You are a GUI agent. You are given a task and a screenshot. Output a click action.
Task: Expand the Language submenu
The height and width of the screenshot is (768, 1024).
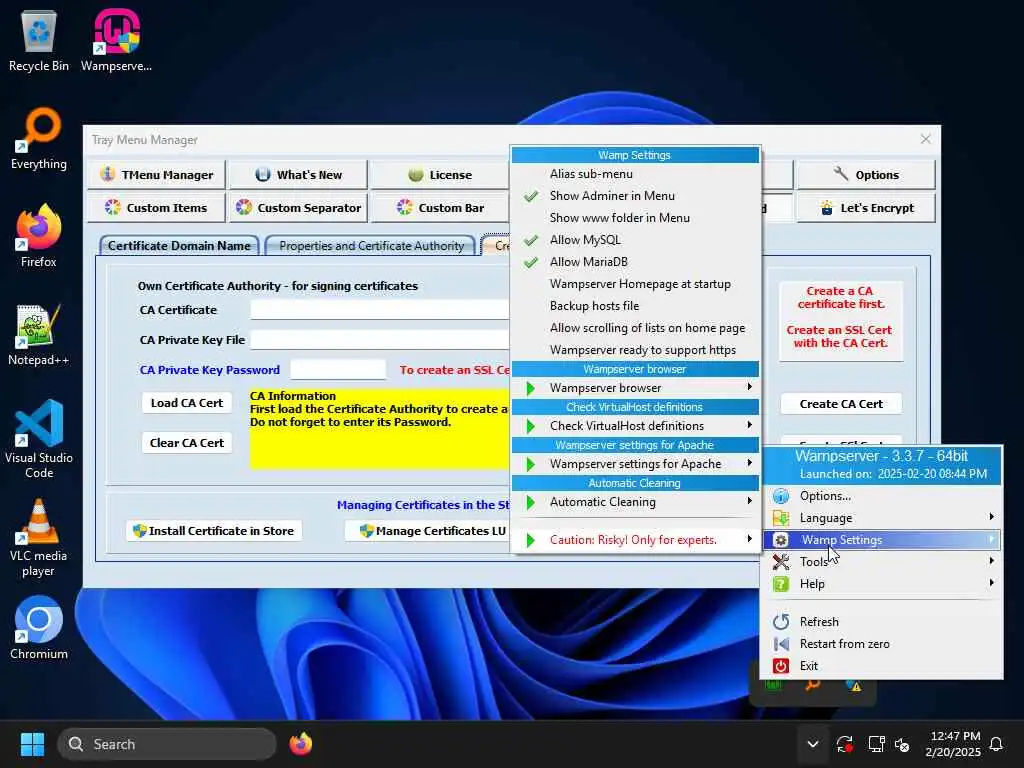(x=883, y=518)
